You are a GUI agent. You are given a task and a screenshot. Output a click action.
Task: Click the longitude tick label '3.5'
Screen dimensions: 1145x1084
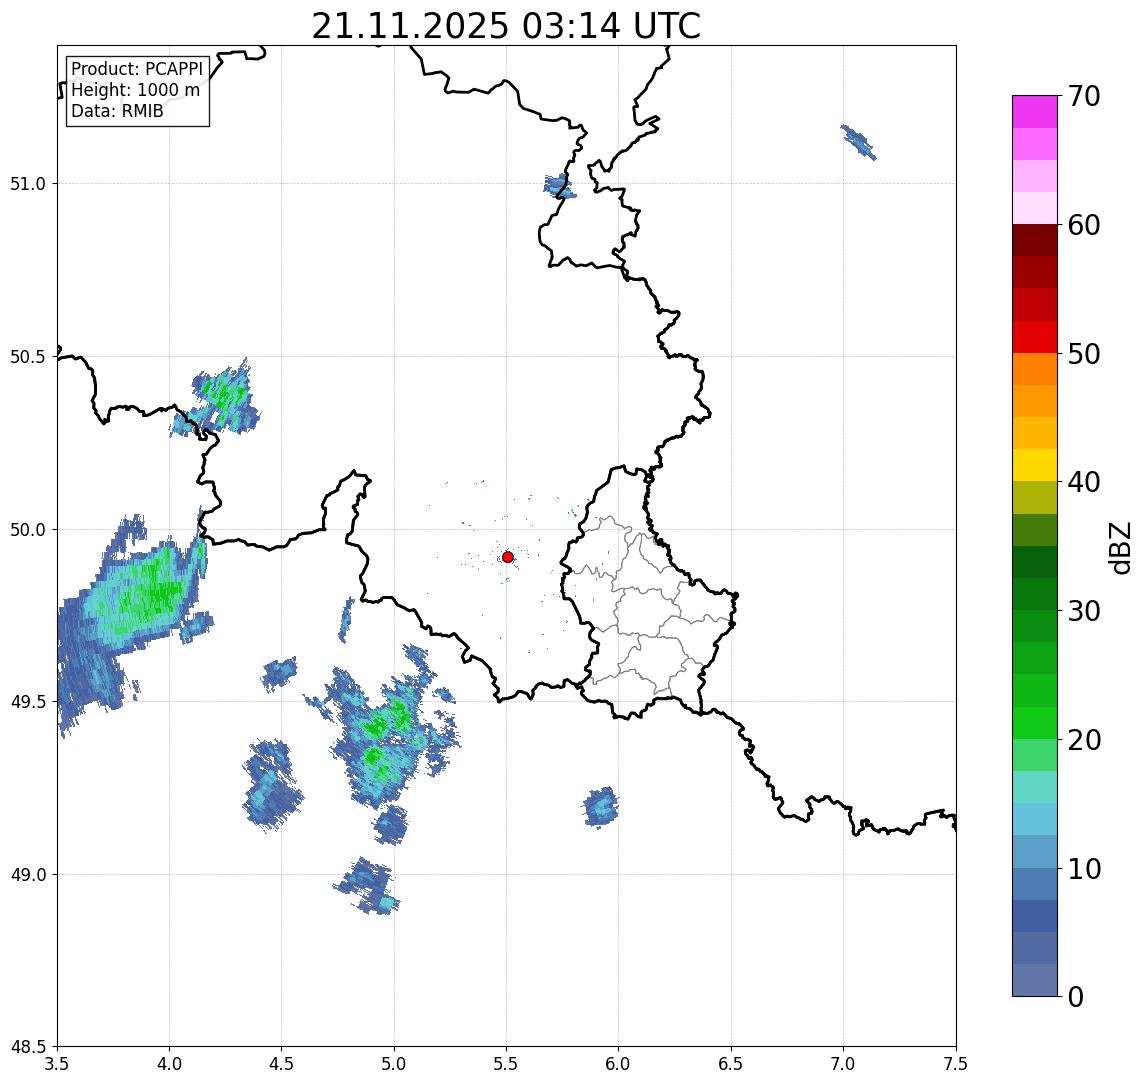57,1064
